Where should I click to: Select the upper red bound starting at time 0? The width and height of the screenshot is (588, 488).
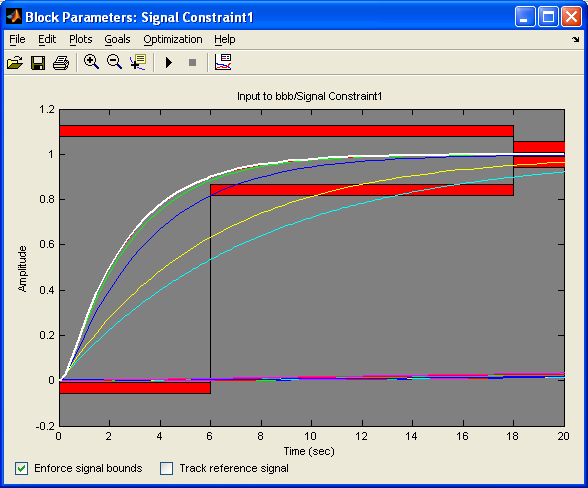(x=286, y=131)
